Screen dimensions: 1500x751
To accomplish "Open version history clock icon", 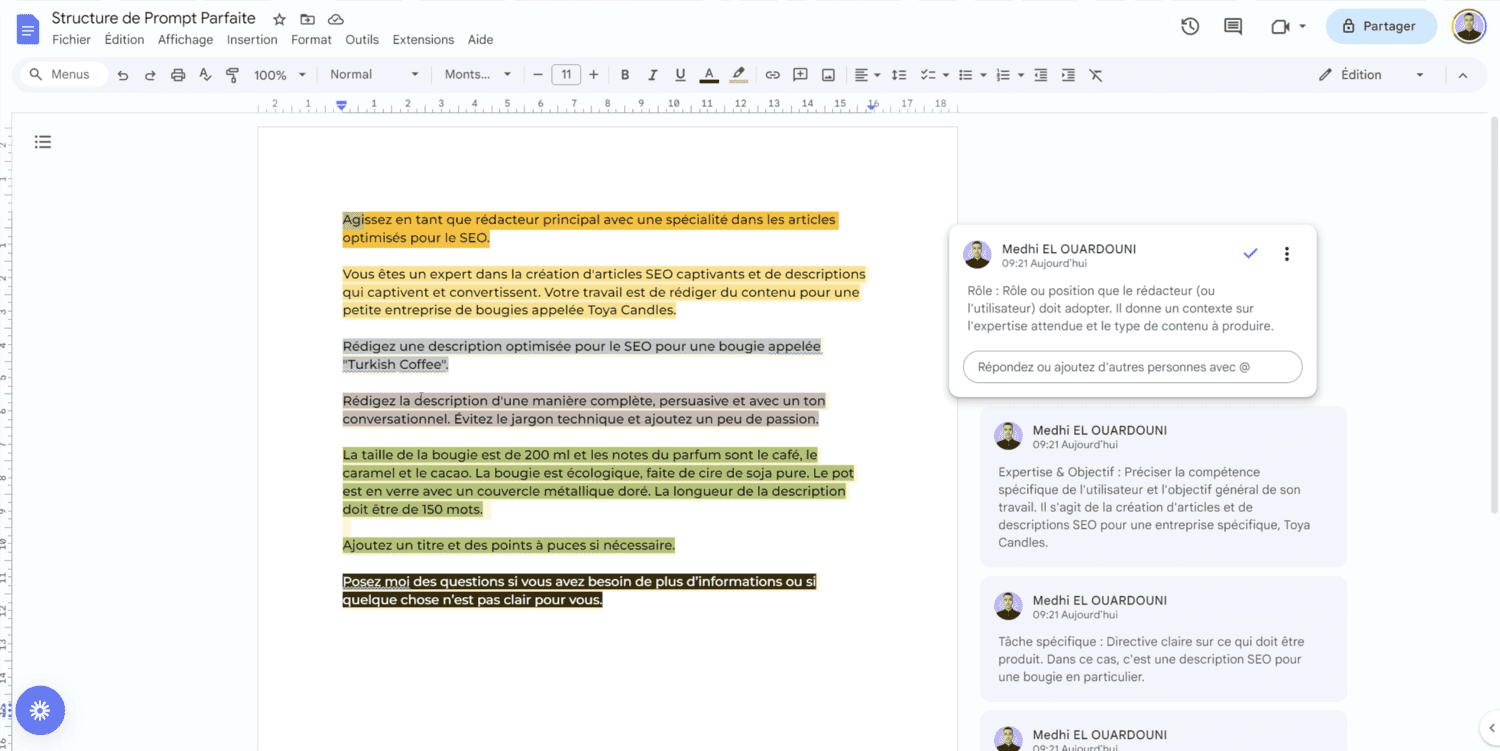I will [x=1190, y=26].
